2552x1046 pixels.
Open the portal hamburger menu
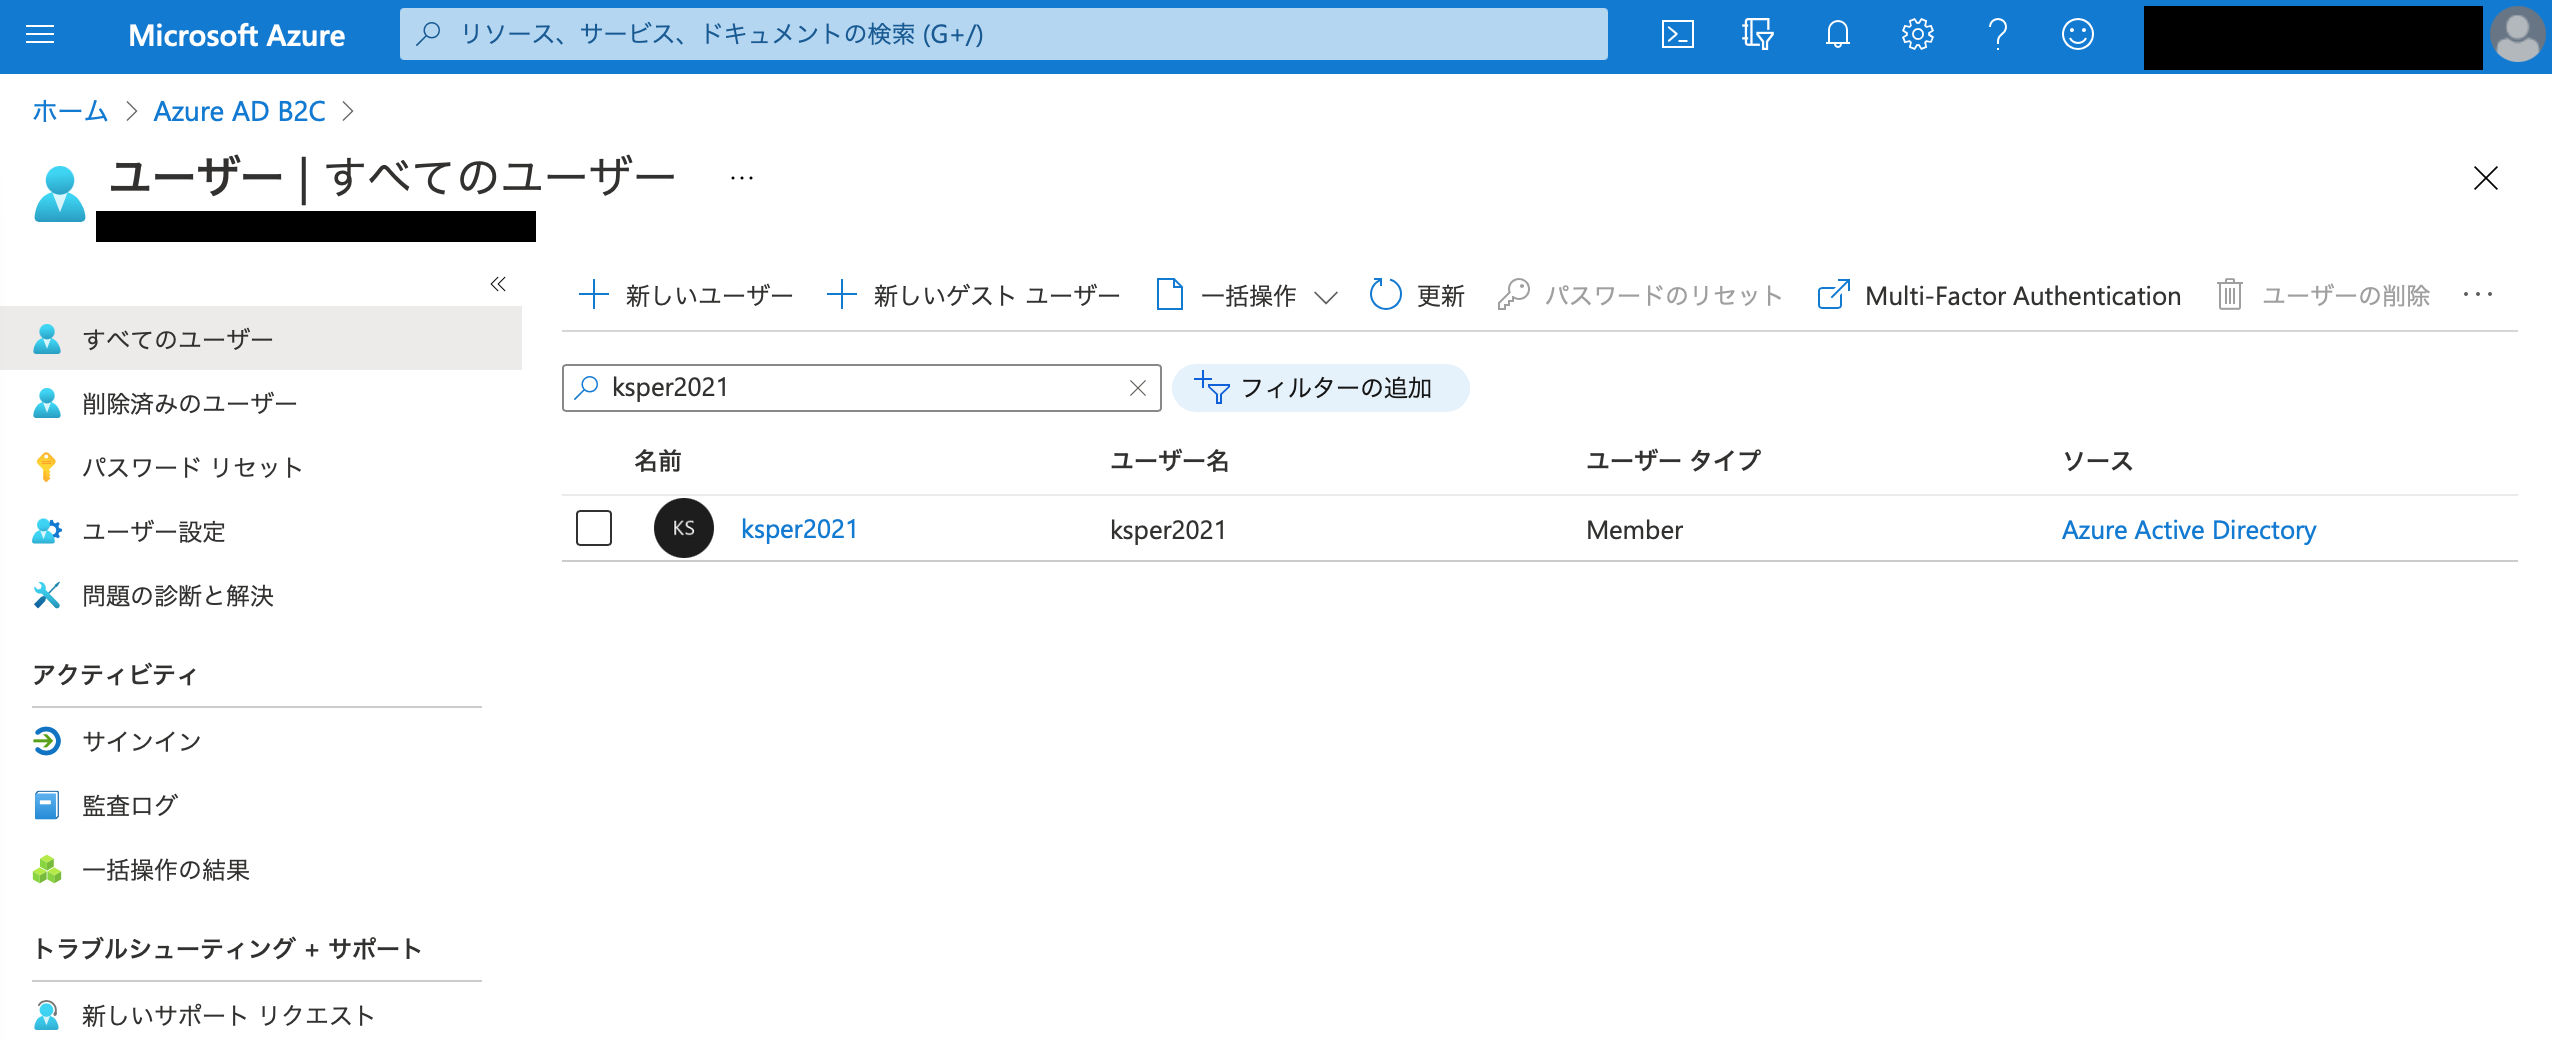click(x=39, y=35)
